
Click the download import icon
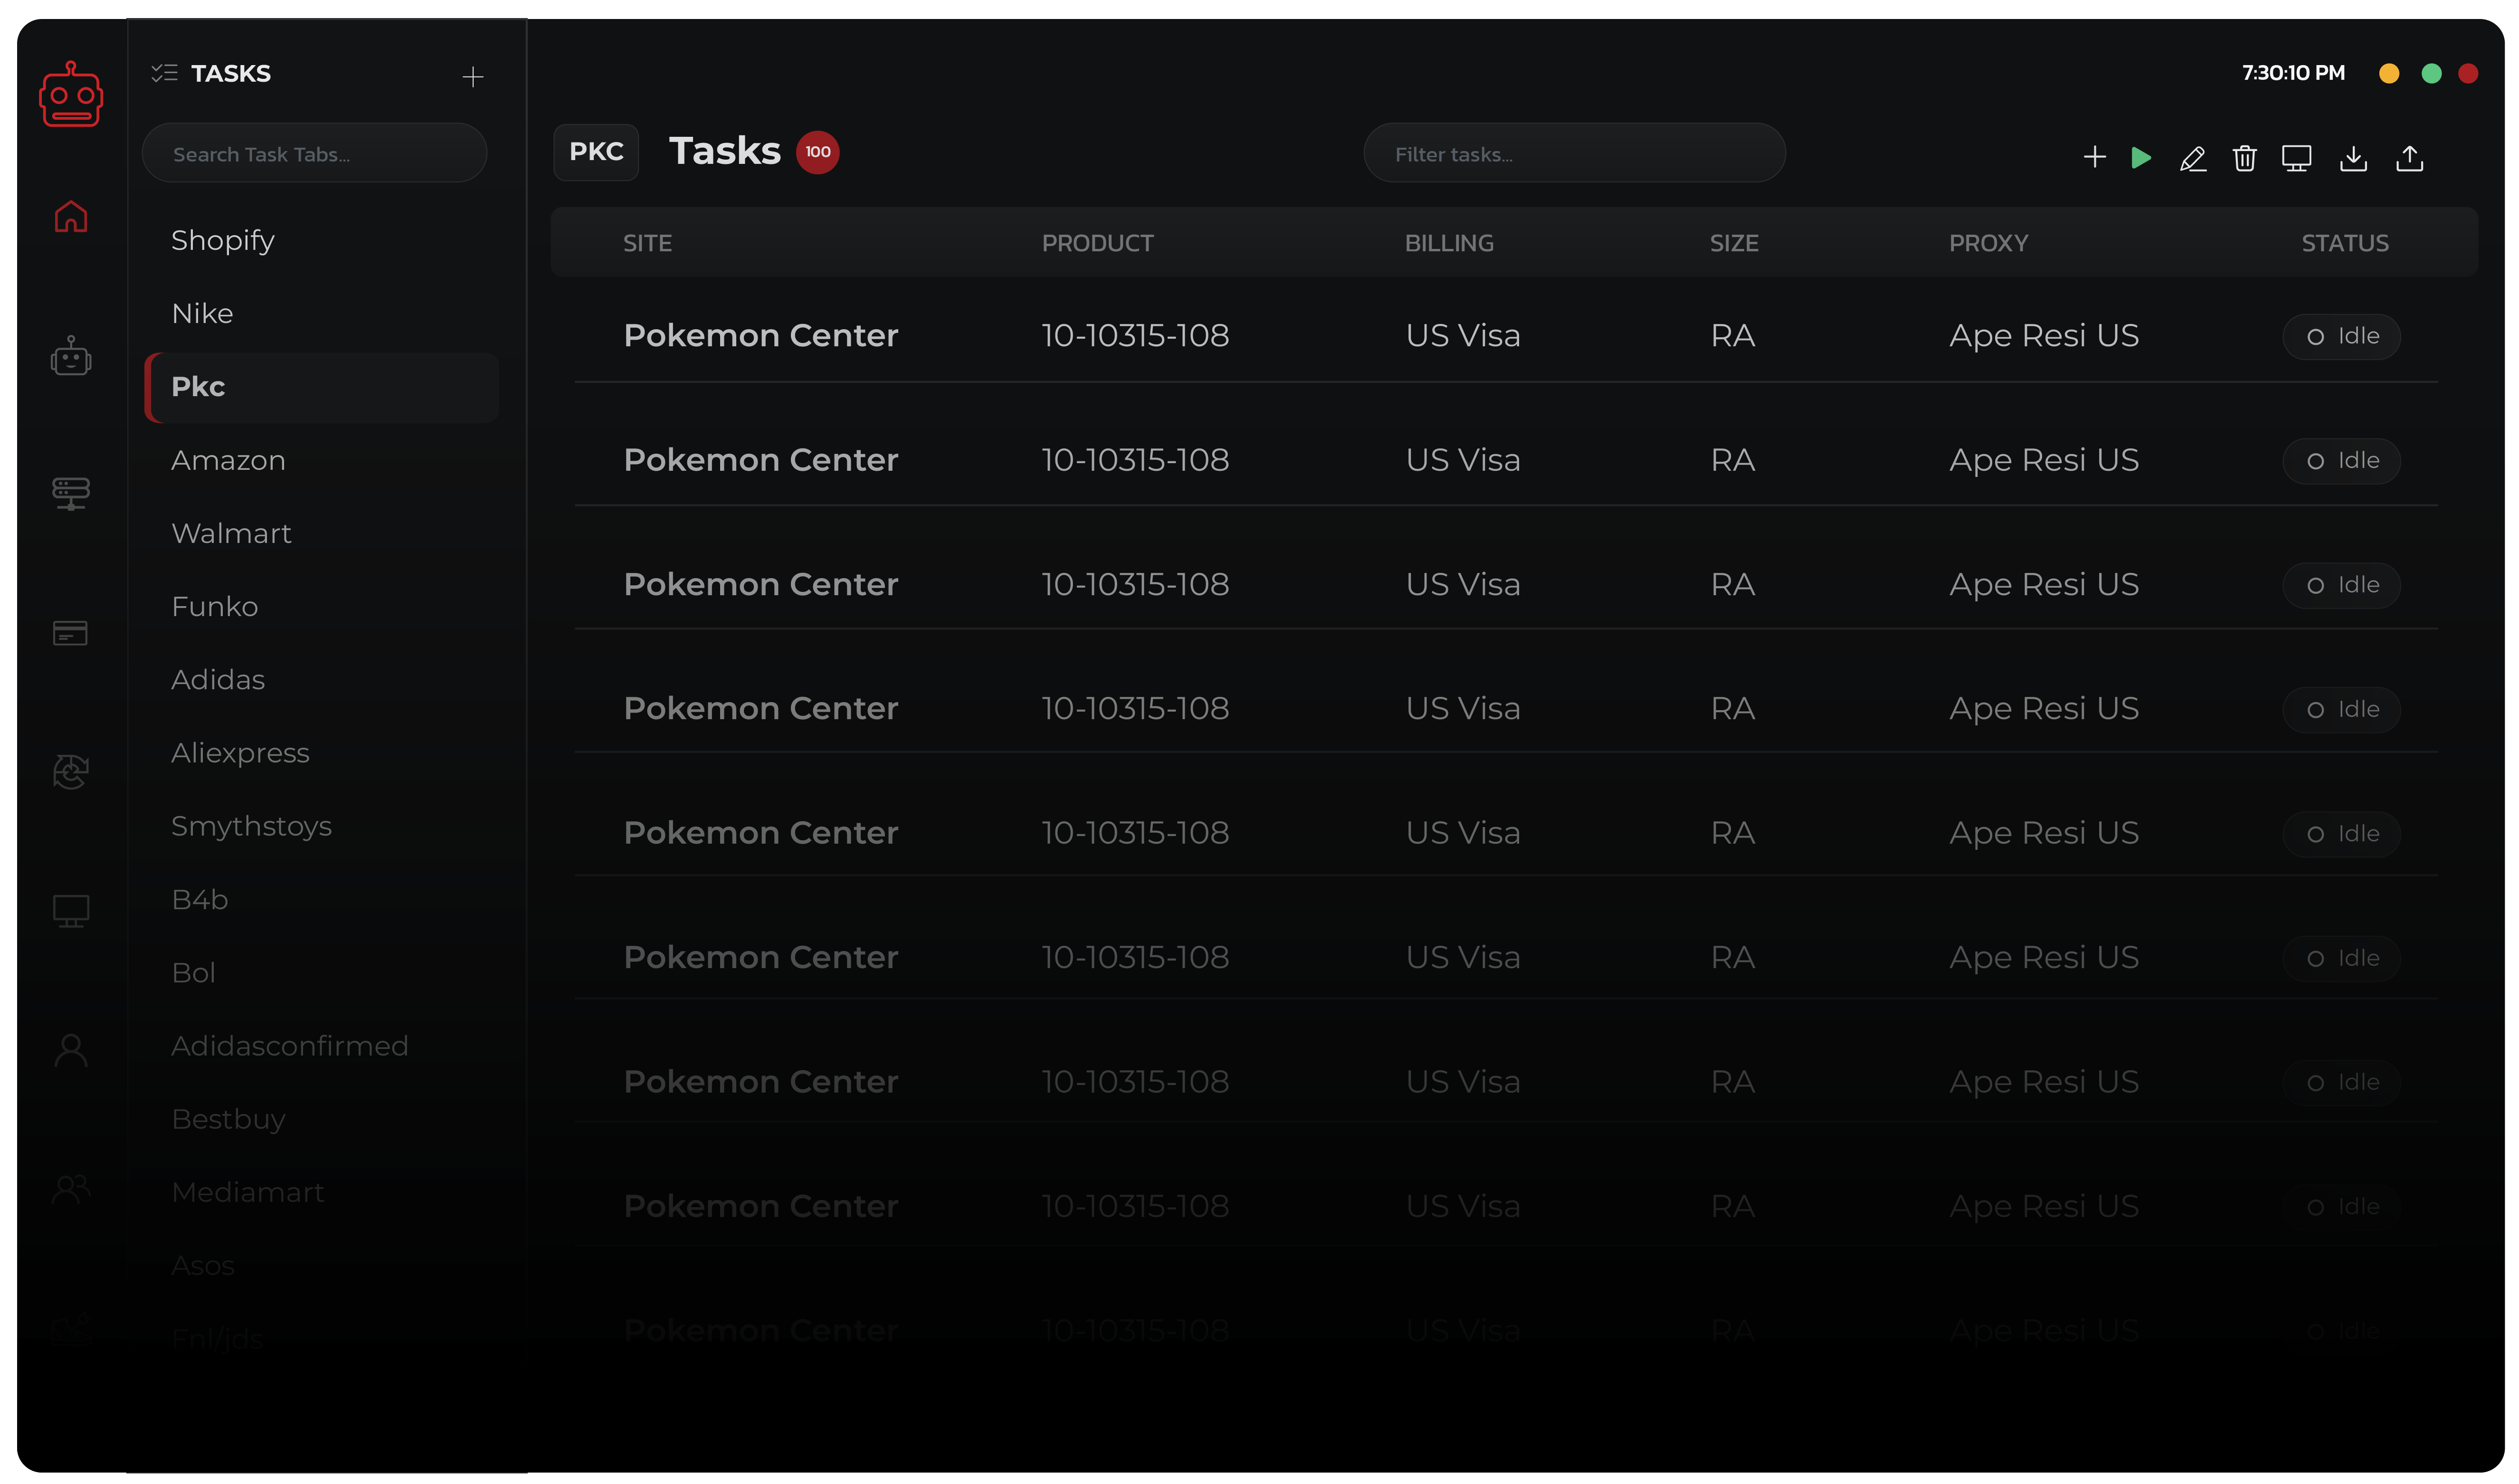(2353, 158)
